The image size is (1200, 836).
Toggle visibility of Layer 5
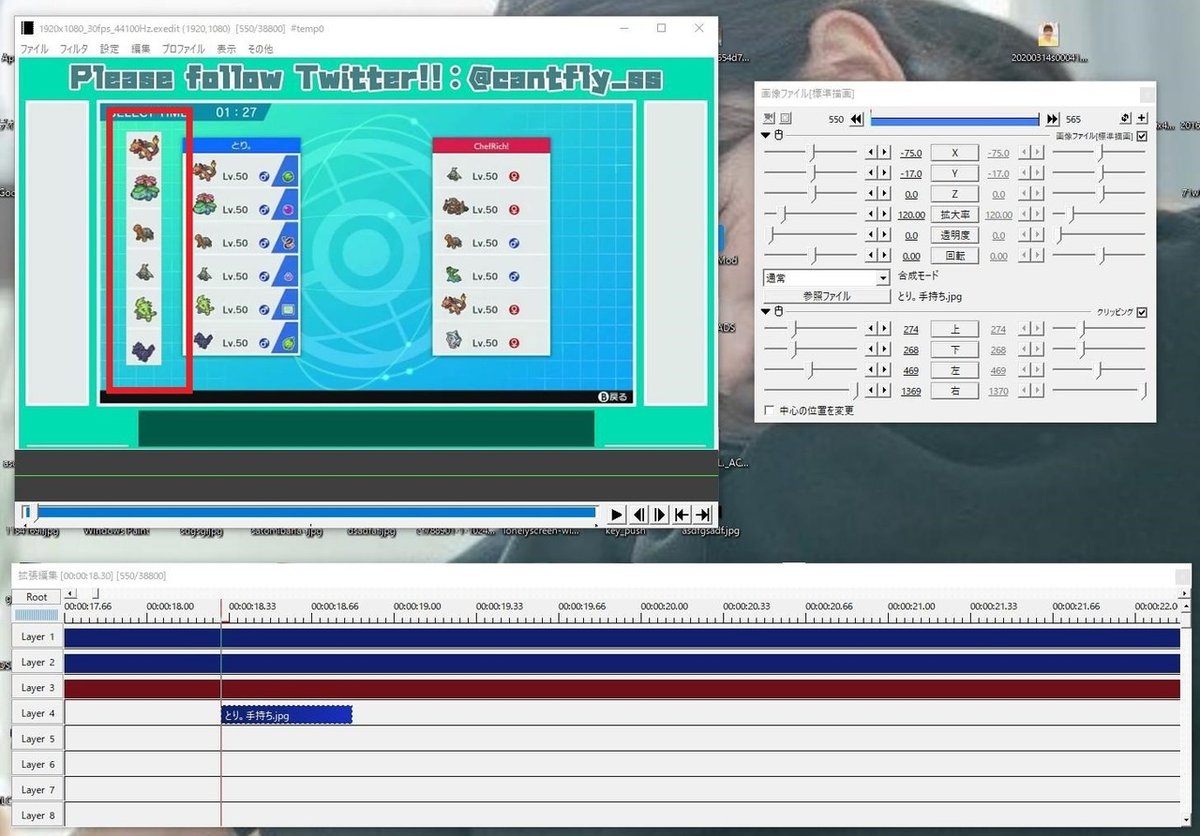tap(38, 739)
